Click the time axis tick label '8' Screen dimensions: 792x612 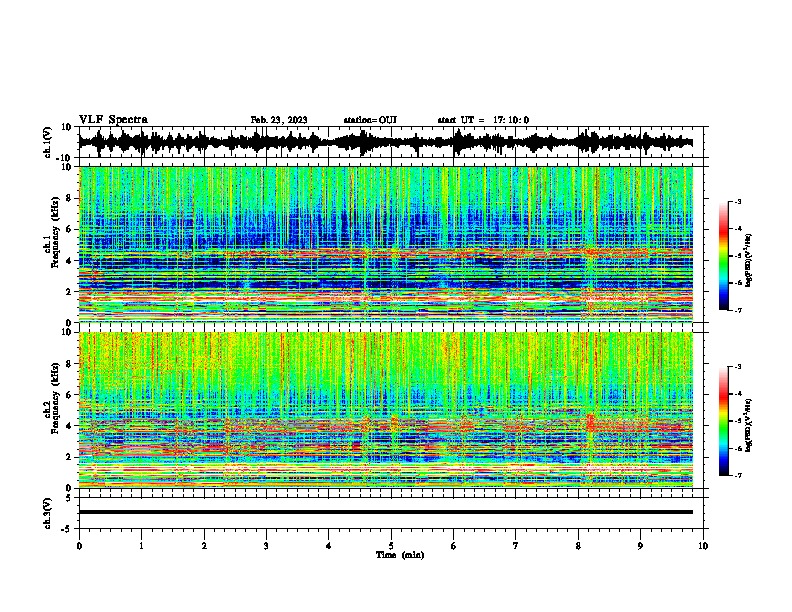(x=578, y=546)
